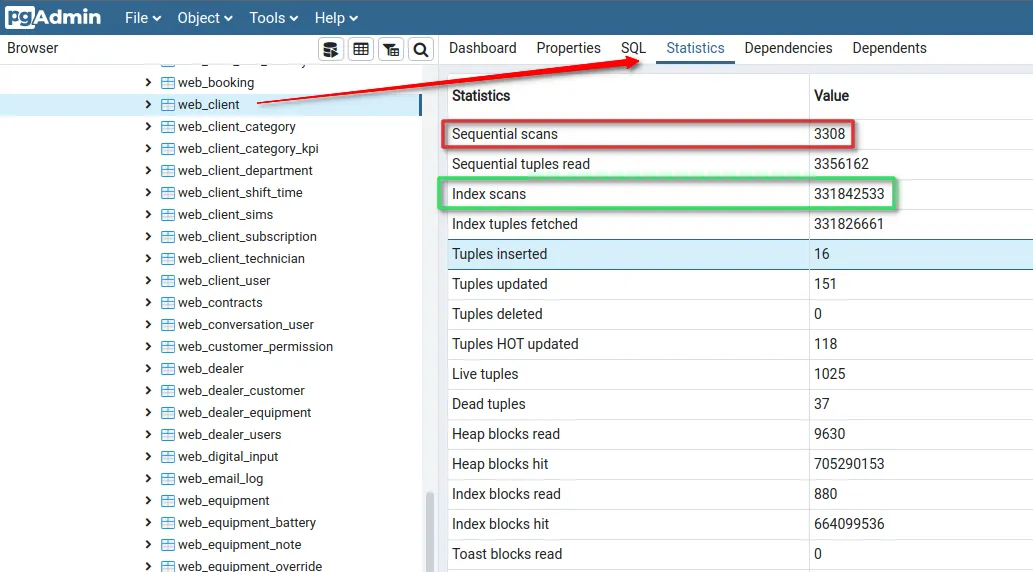Open the Dependencies tab
Screen dimensions: 1033x572
pyautogui.click(x=789, y=48)
